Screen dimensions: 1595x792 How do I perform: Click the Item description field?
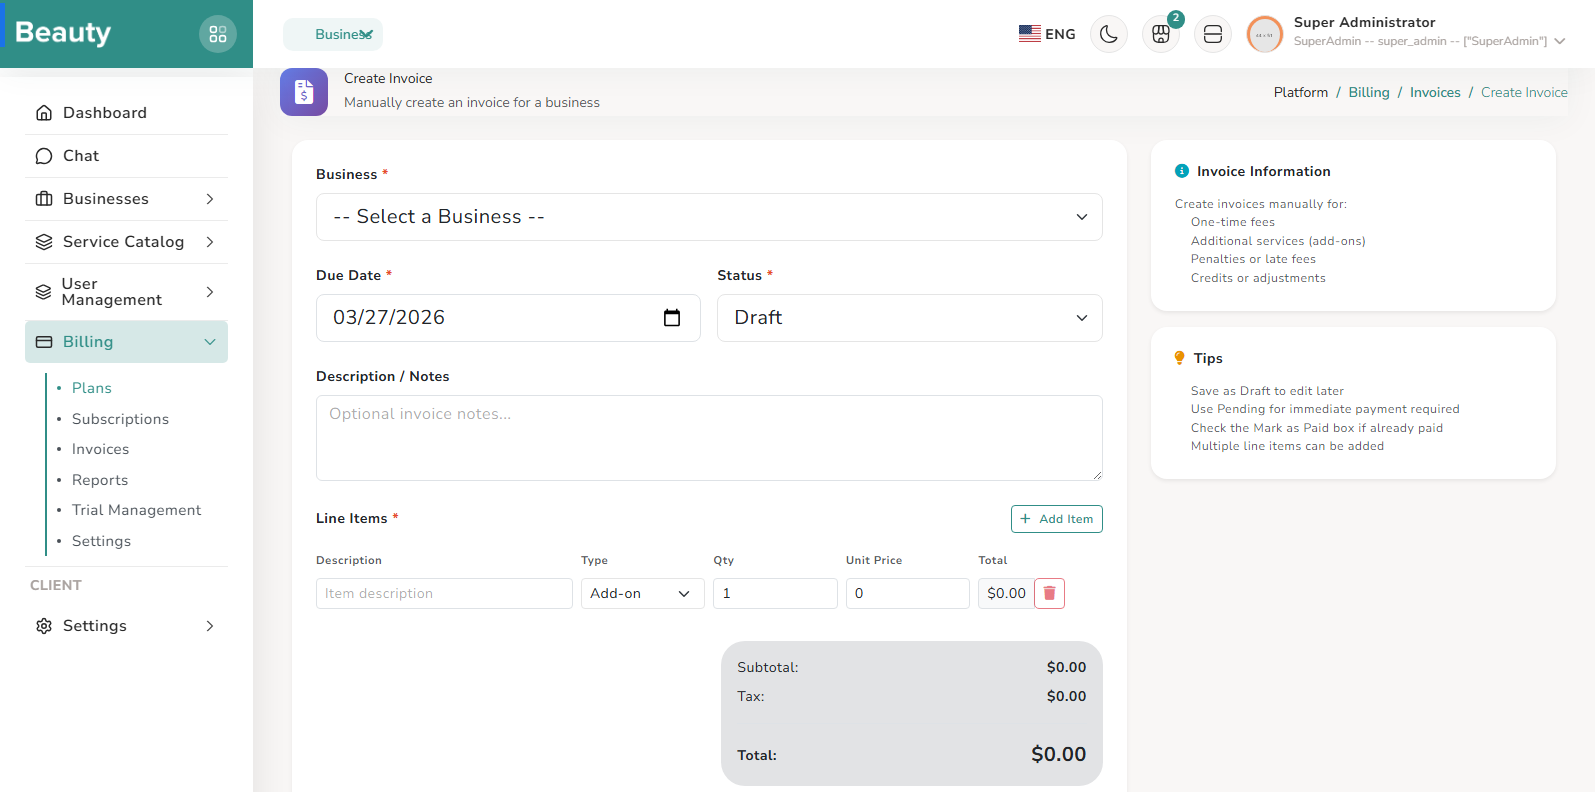(444, 593)
